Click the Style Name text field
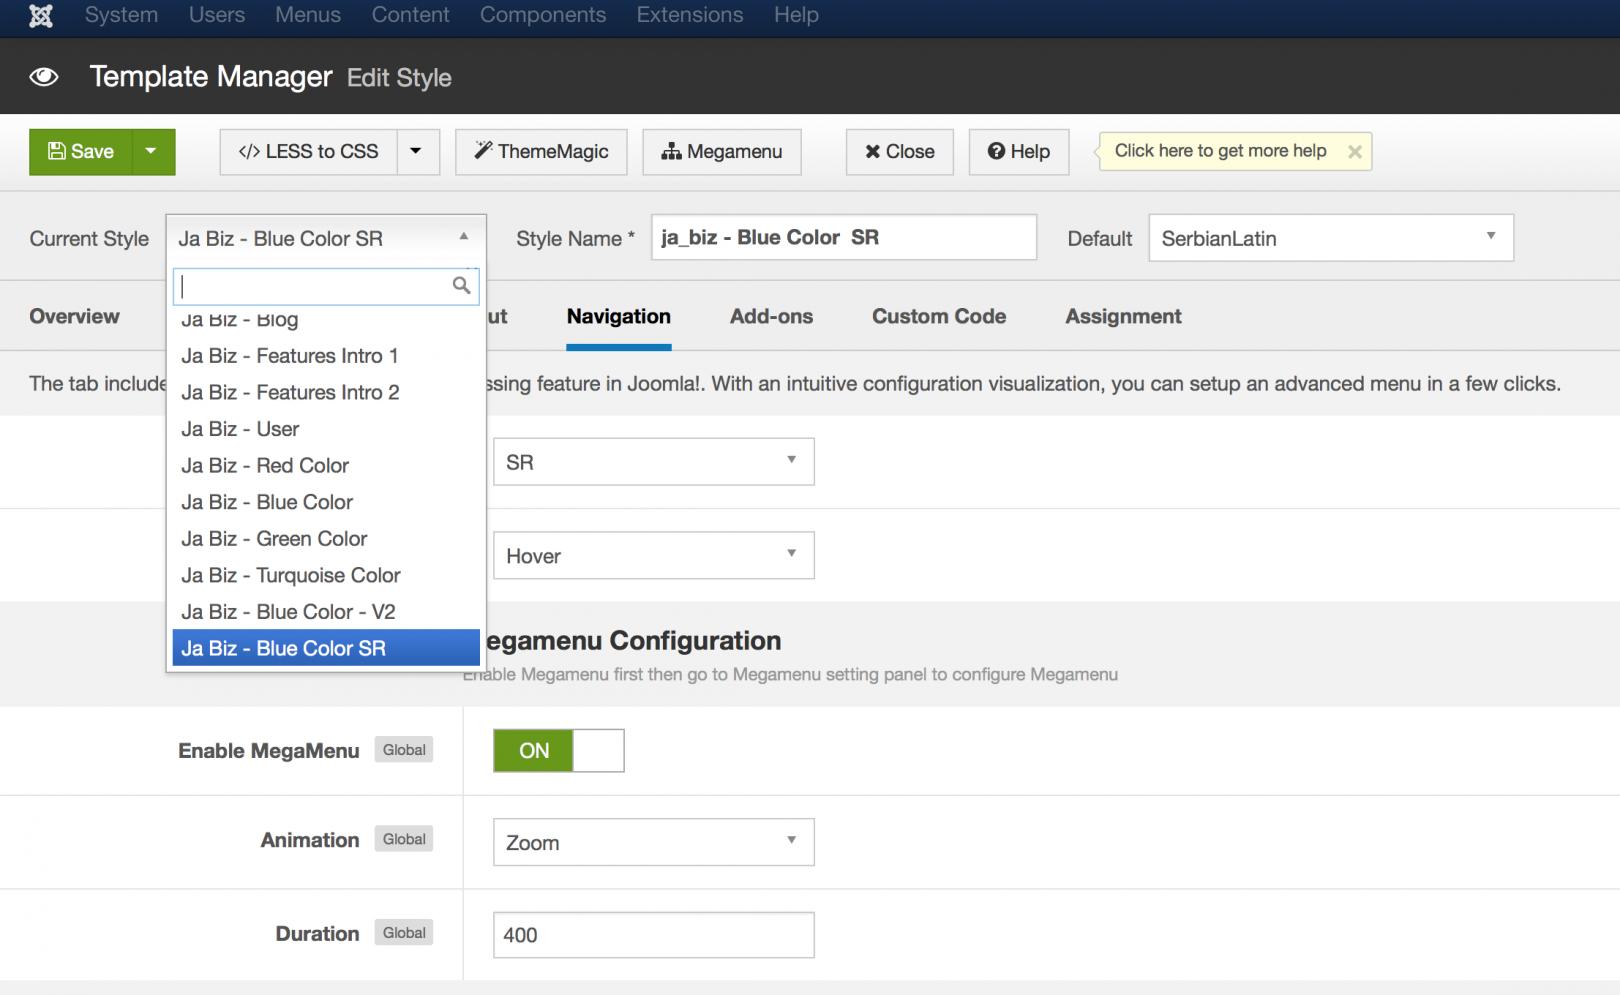Screen dimensions: 1620x995 click(x=844, y=238)
